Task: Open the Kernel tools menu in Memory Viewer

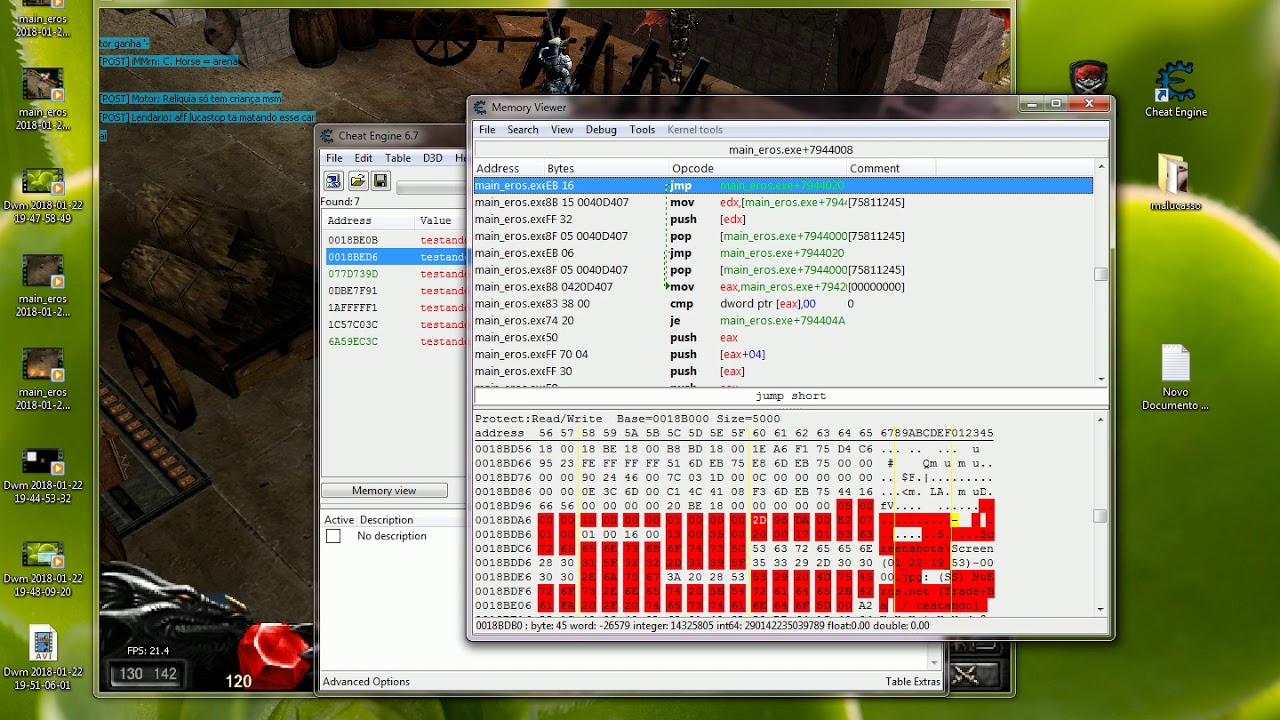Action: coord(695,130)
